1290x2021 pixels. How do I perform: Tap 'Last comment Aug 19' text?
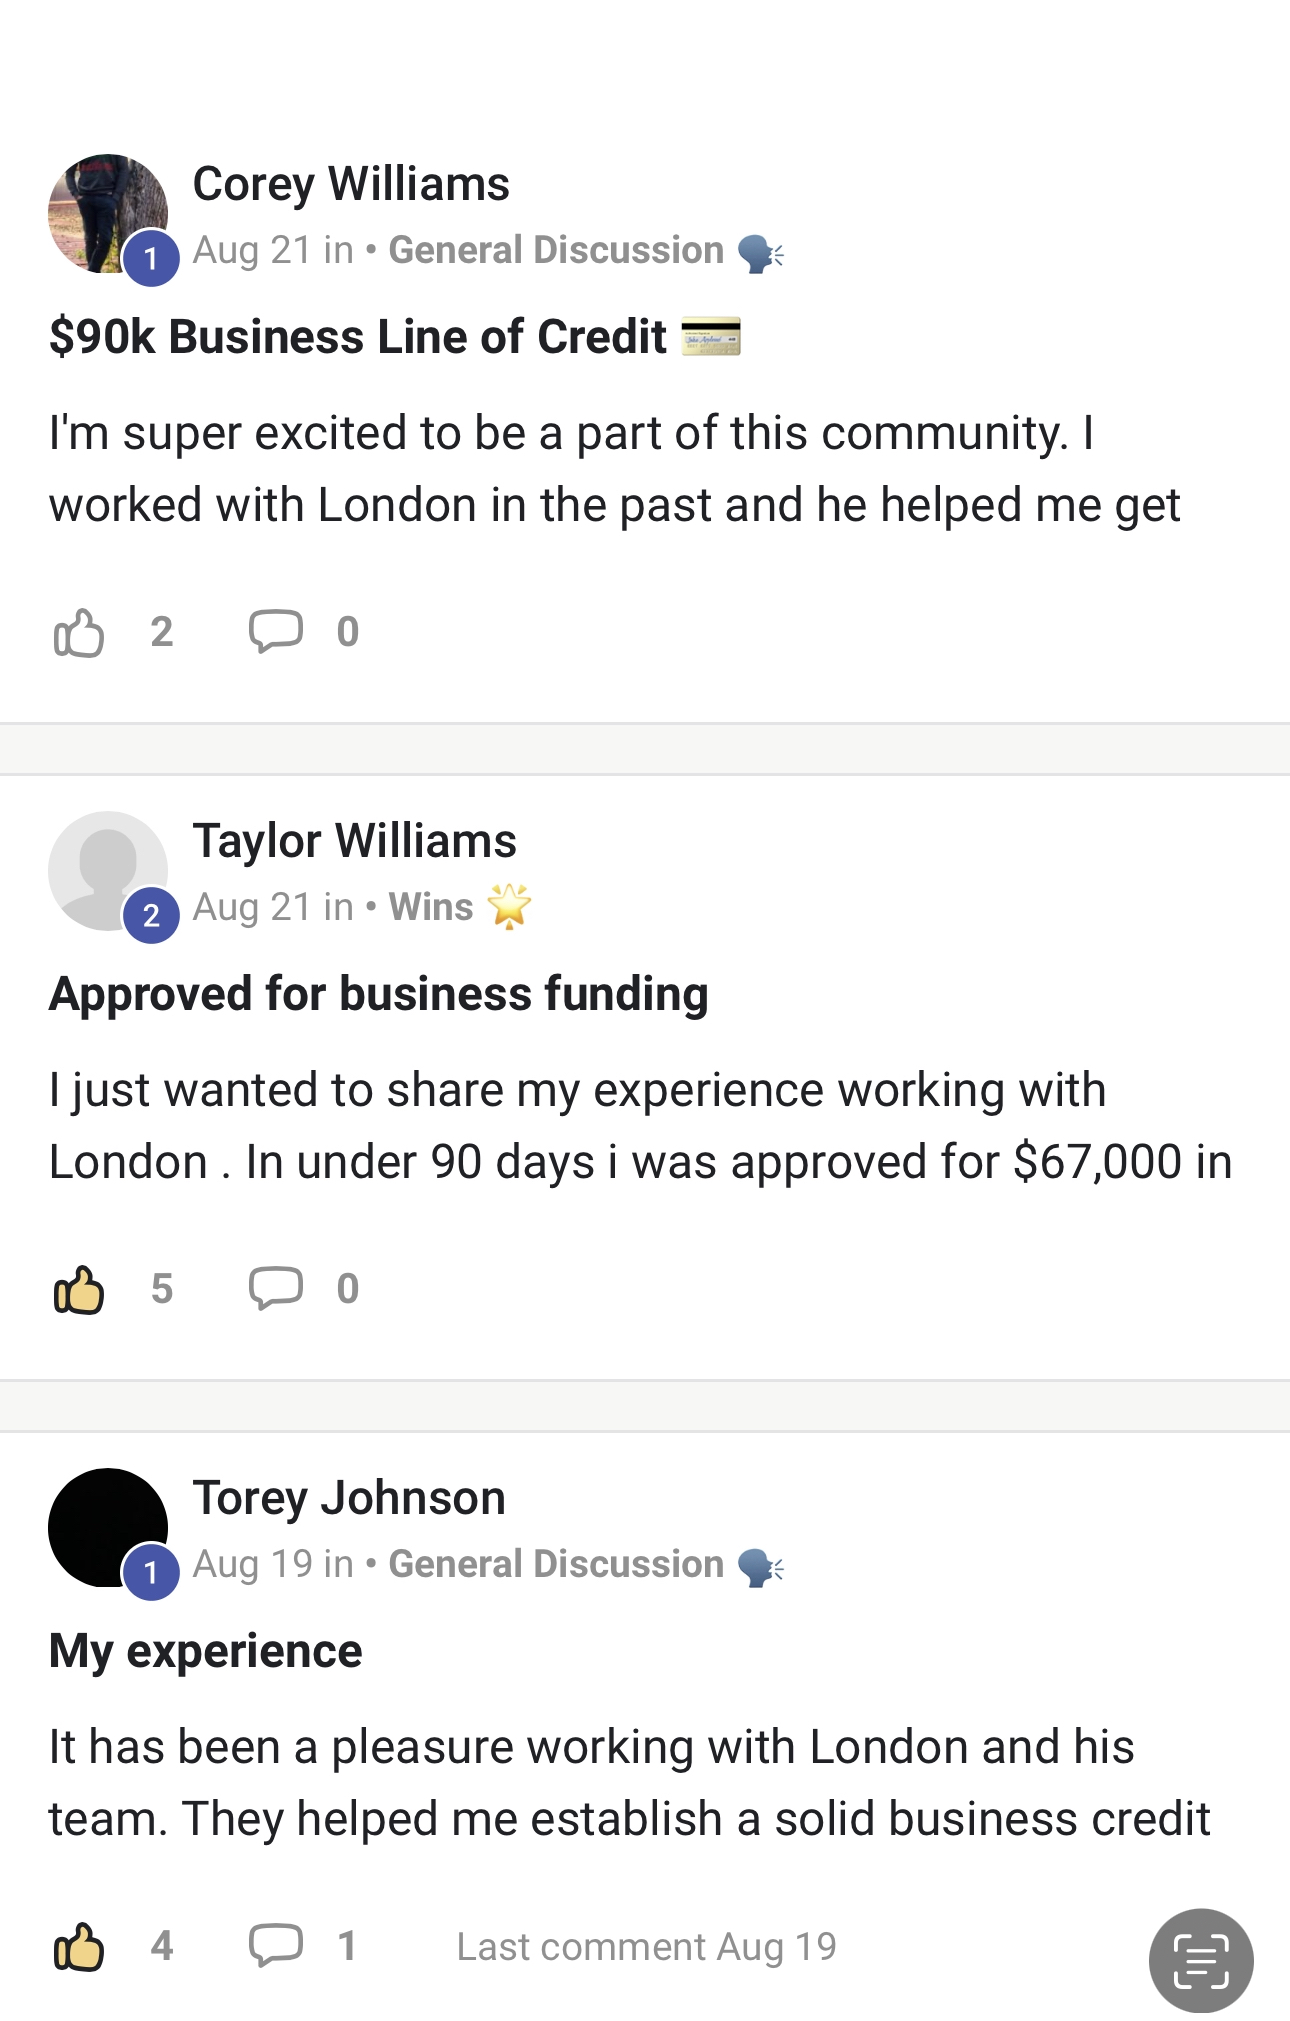646,1947
